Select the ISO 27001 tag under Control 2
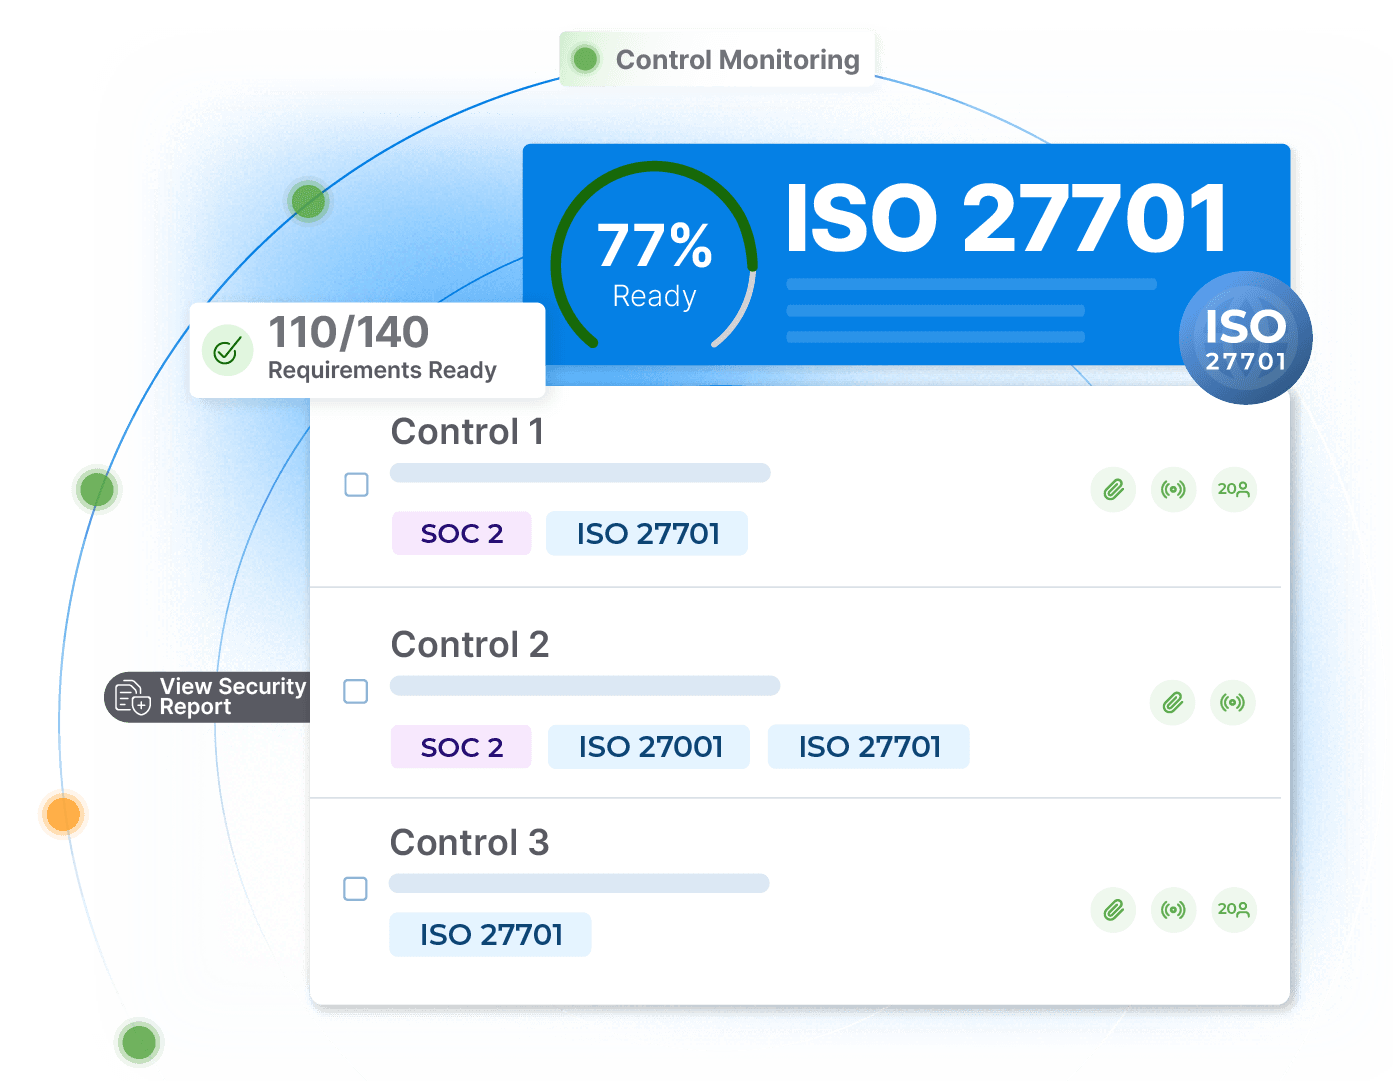 (649, 747)
